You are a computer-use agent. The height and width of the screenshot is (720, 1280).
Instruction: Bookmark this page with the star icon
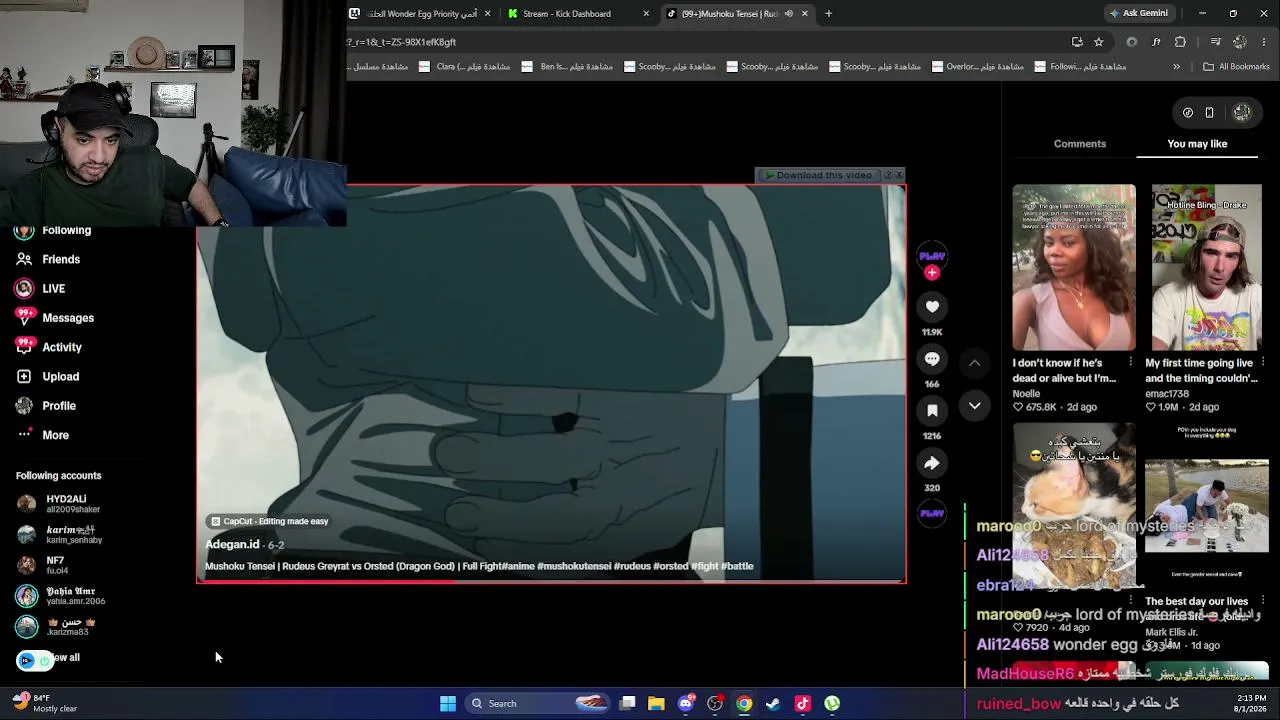click(1099, 42)
